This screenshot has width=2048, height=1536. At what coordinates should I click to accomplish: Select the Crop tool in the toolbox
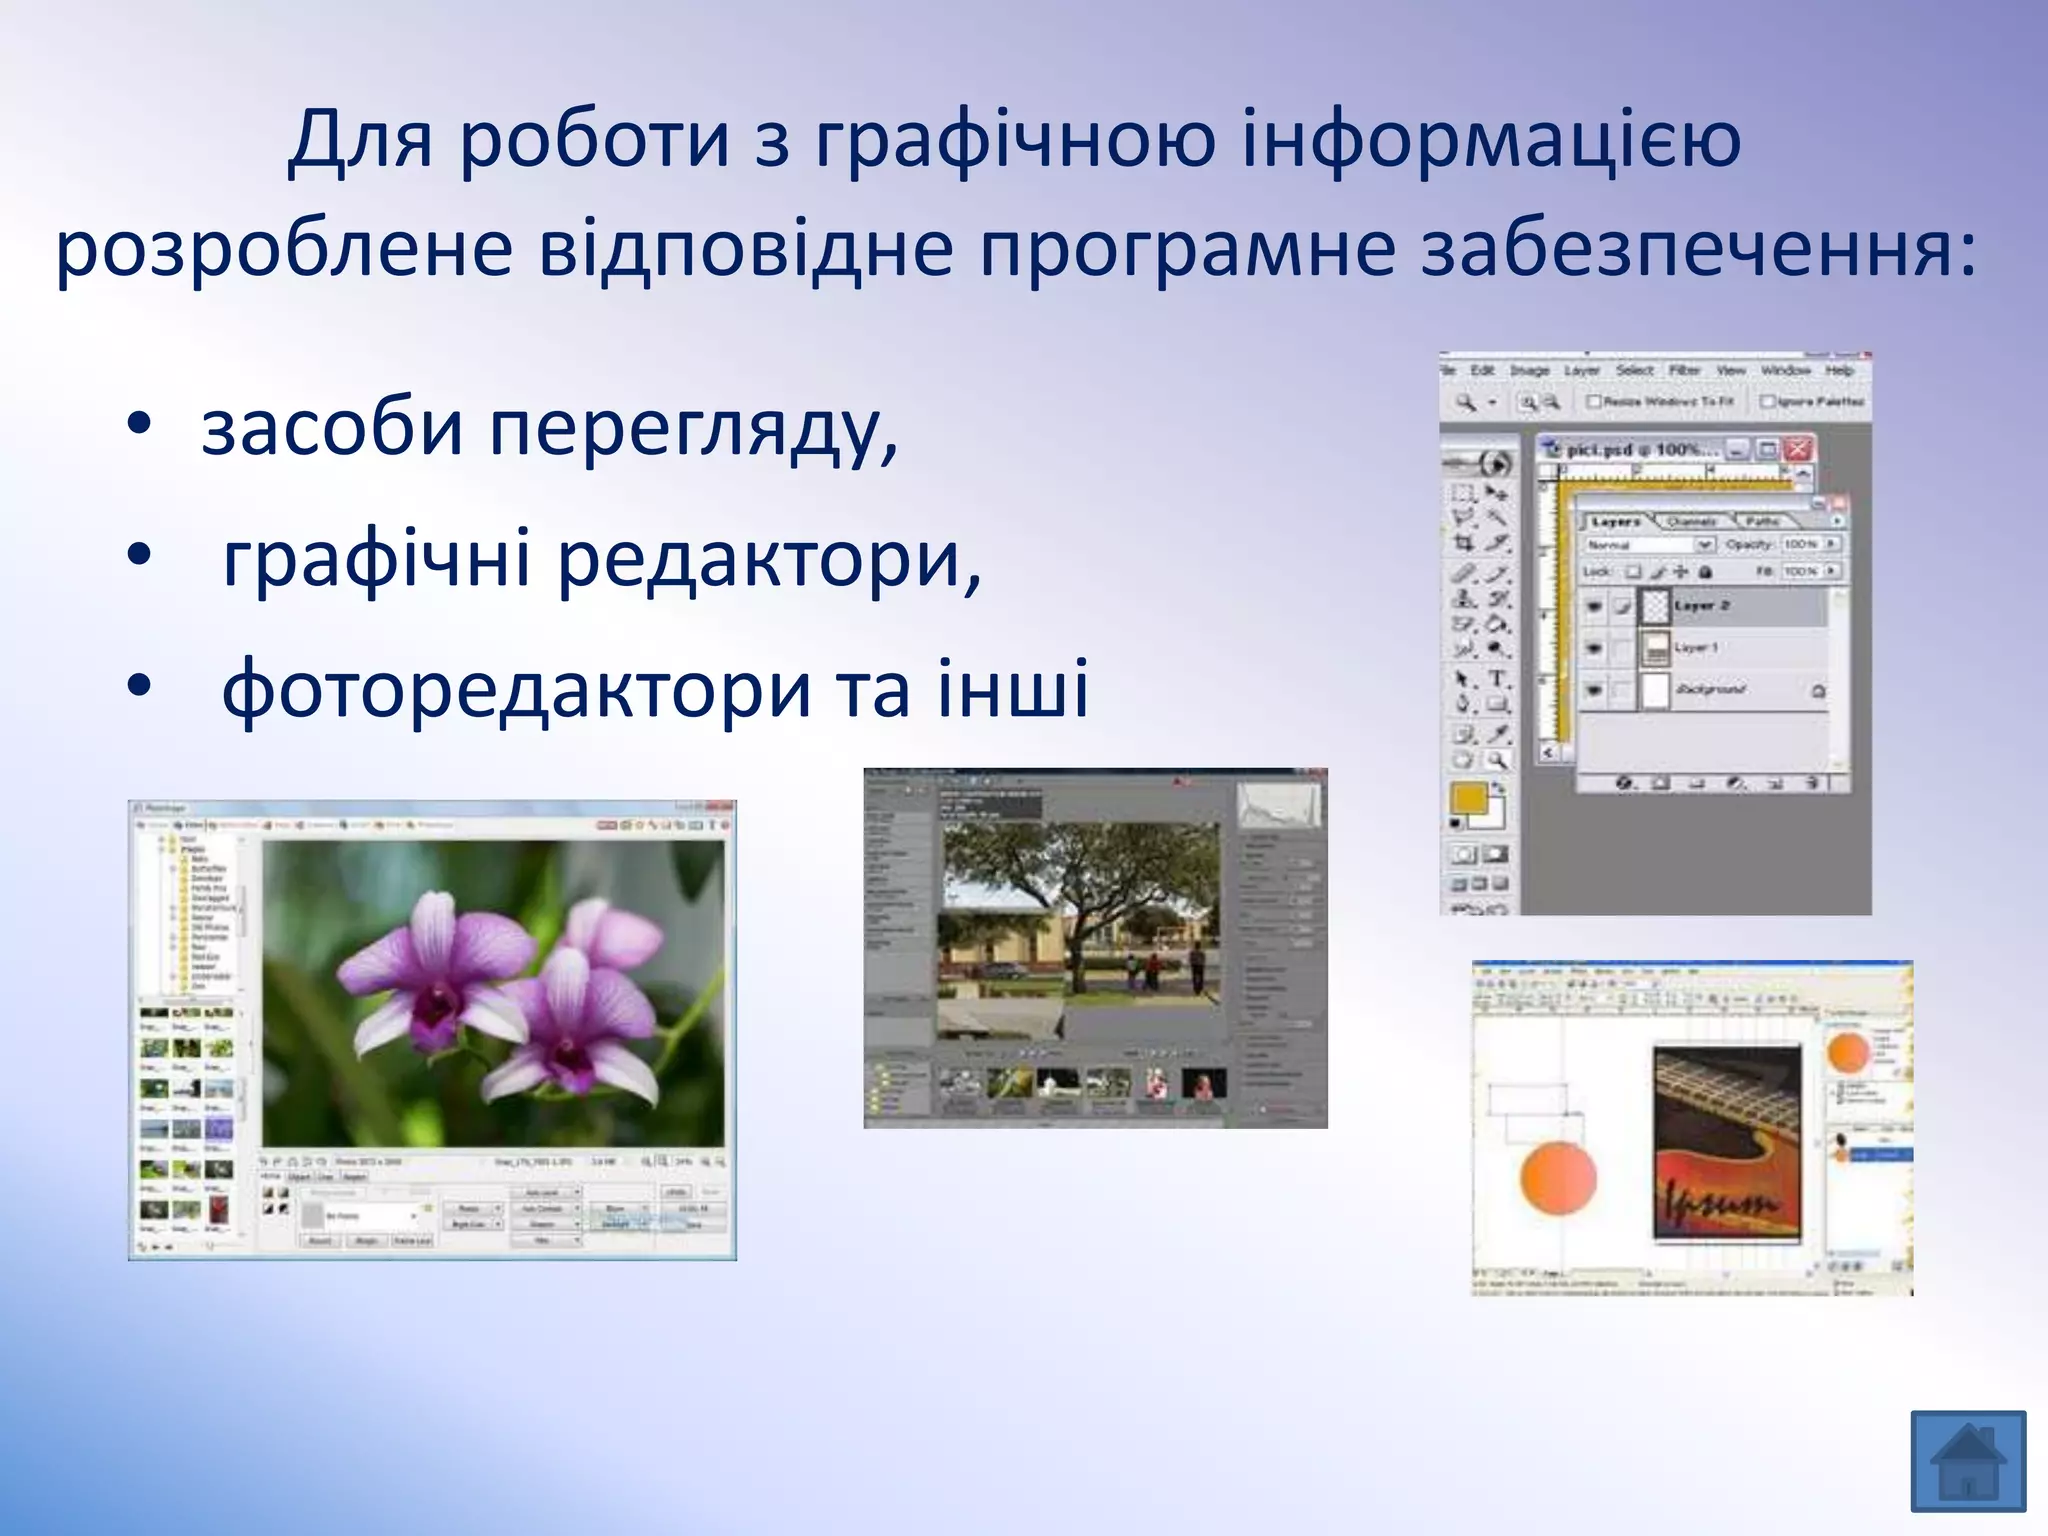click(x=1464, y=544)
